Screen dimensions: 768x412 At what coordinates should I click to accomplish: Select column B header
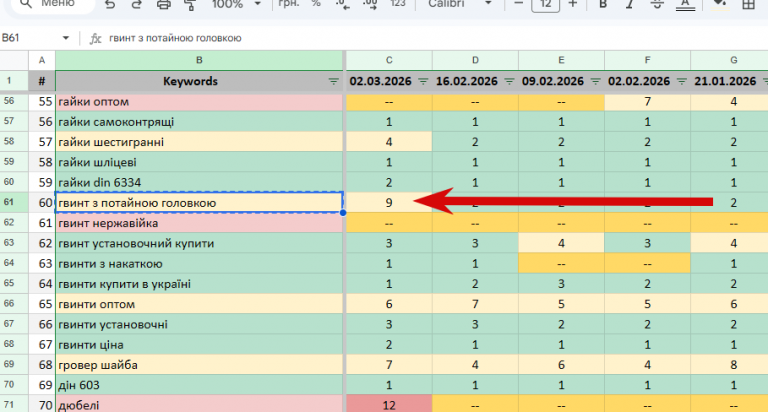click(199, 60)
